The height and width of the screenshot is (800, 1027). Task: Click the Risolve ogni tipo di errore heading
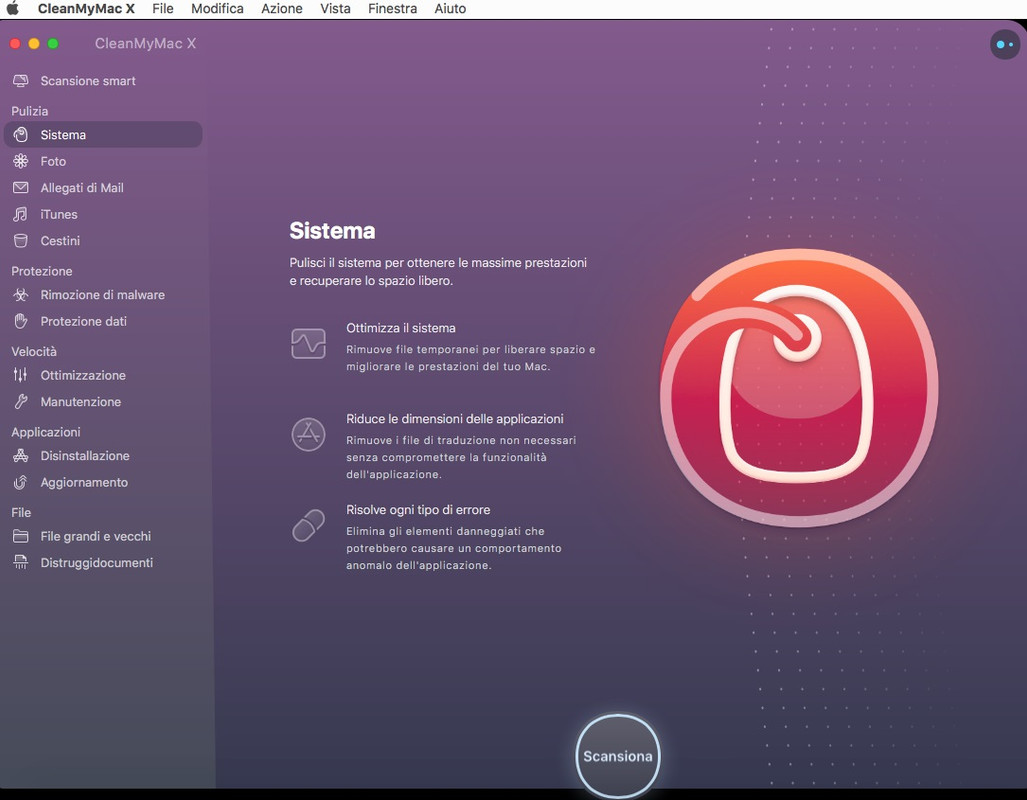point(418,510)
